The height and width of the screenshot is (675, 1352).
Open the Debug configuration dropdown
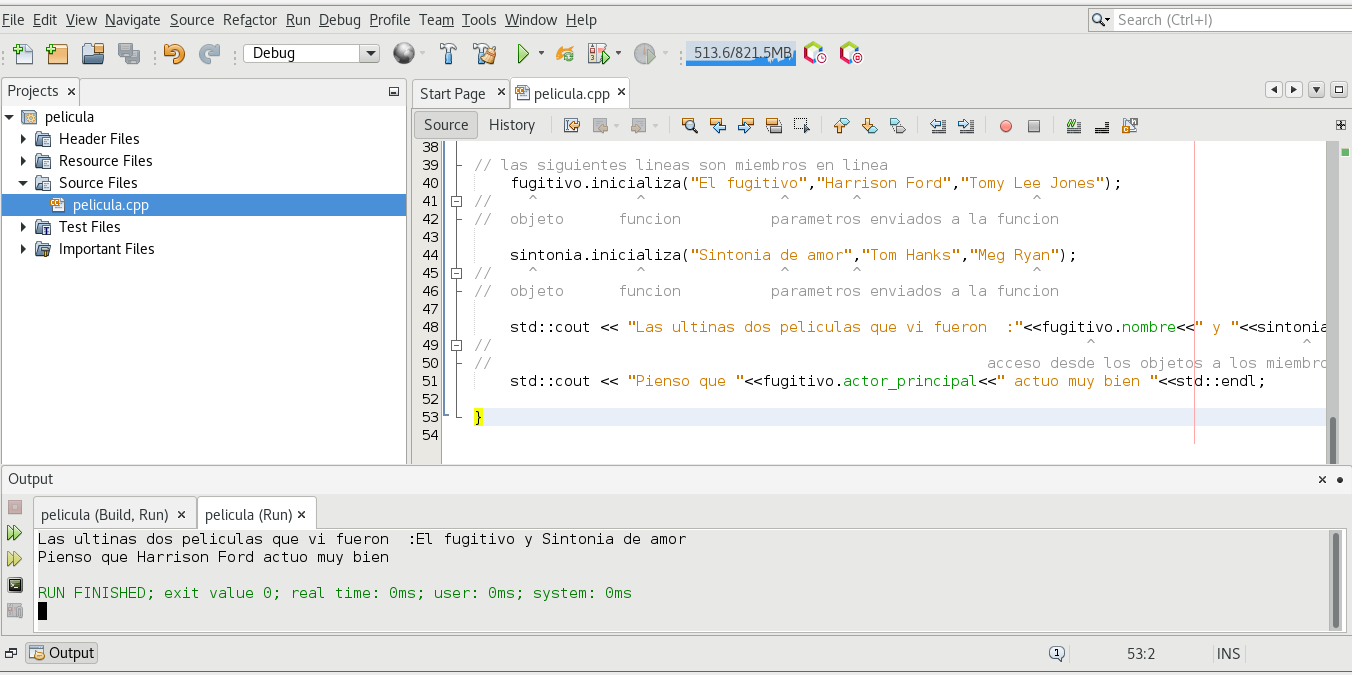pos(370,54)
